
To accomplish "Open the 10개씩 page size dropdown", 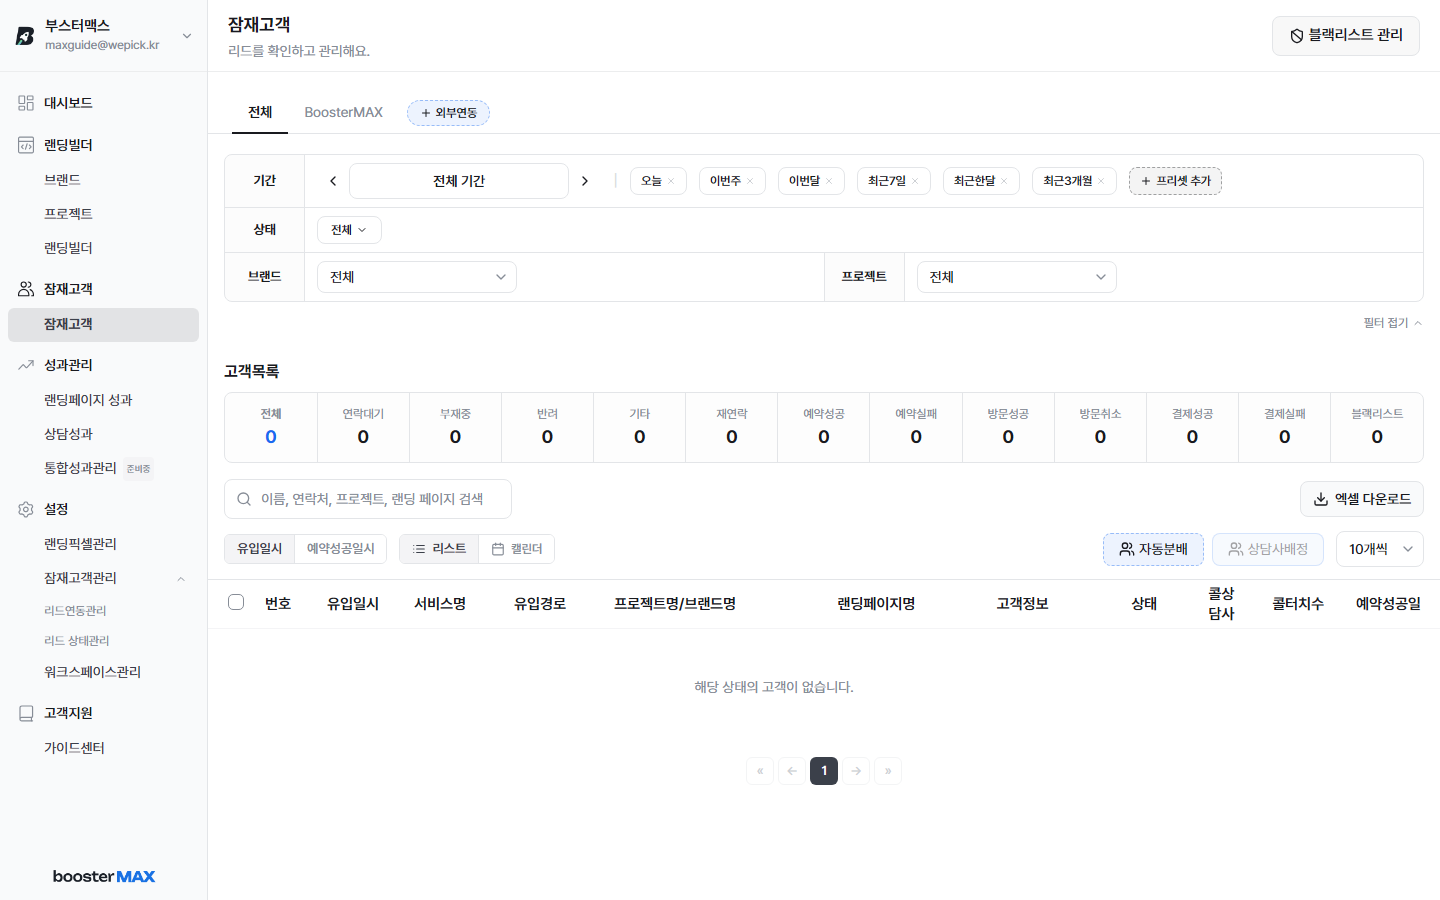I will [1380, 549].
